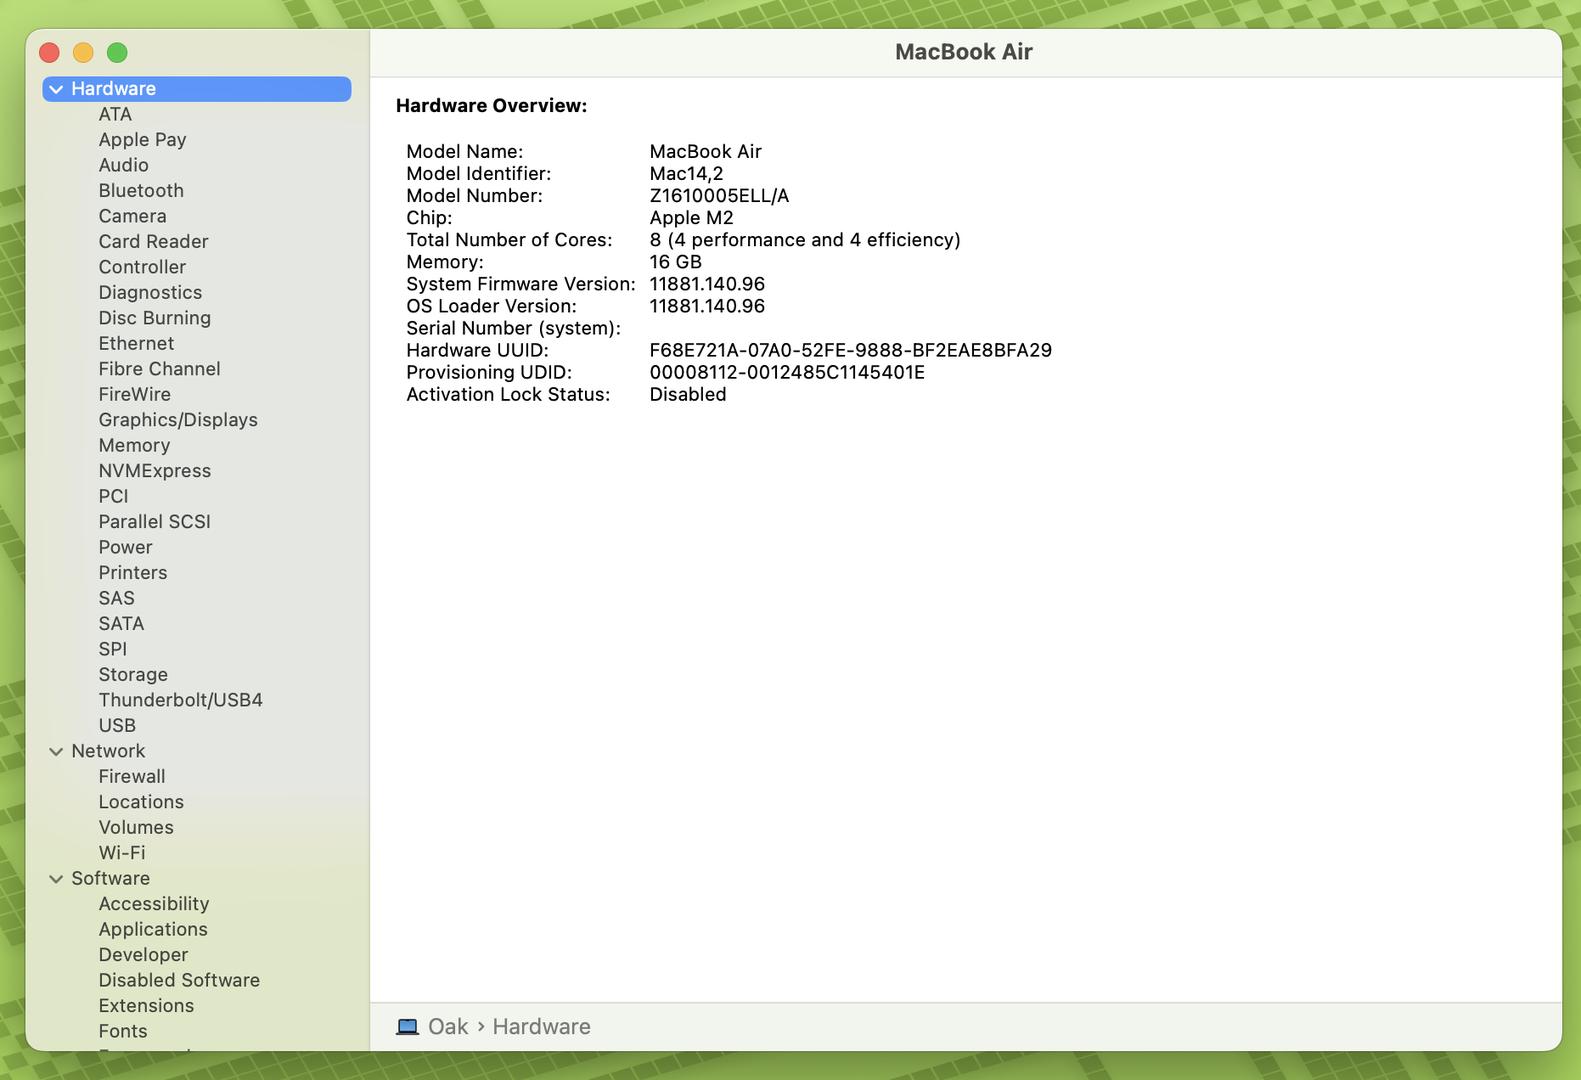Click the Serial Number (system) label
Viewport: 1581px width, 1080px height.
[x=513, y=329]
